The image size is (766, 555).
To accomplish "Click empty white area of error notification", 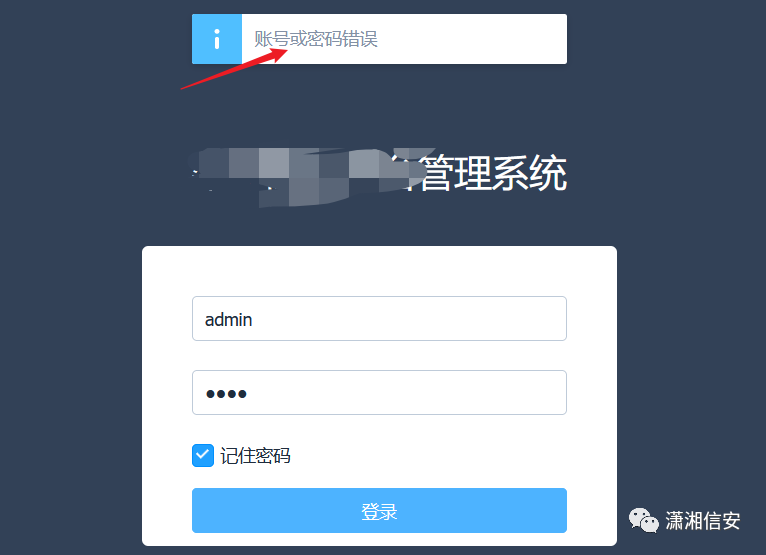I will 469,39.
